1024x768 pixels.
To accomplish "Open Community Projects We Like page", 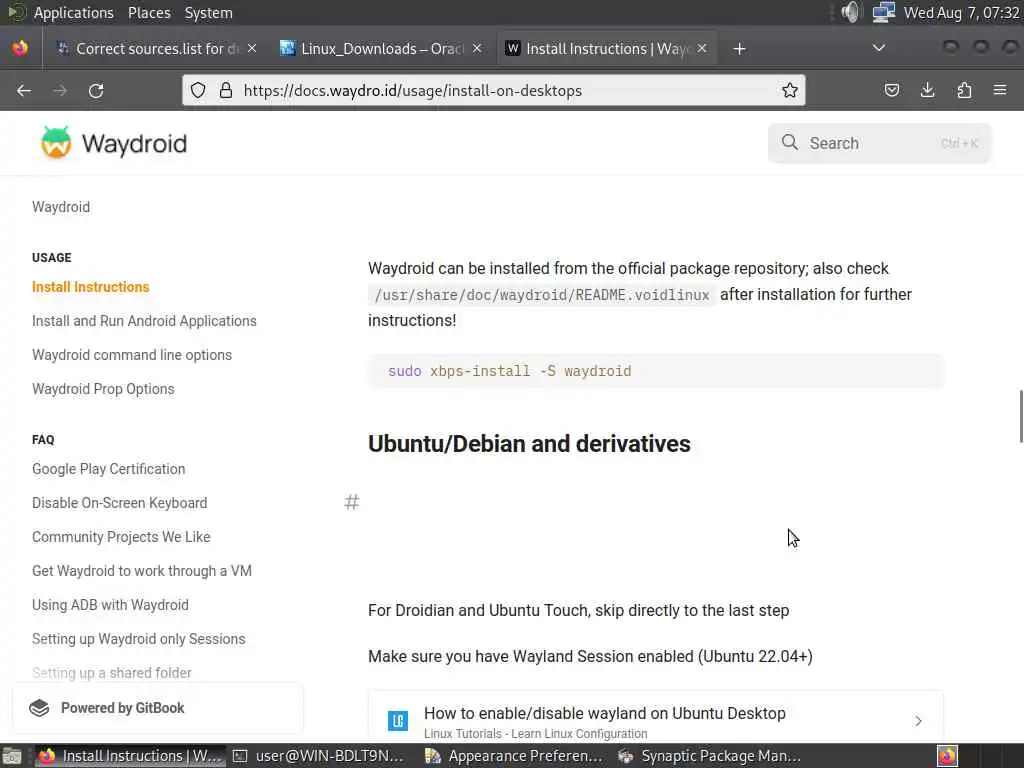I will coord(121,537).
